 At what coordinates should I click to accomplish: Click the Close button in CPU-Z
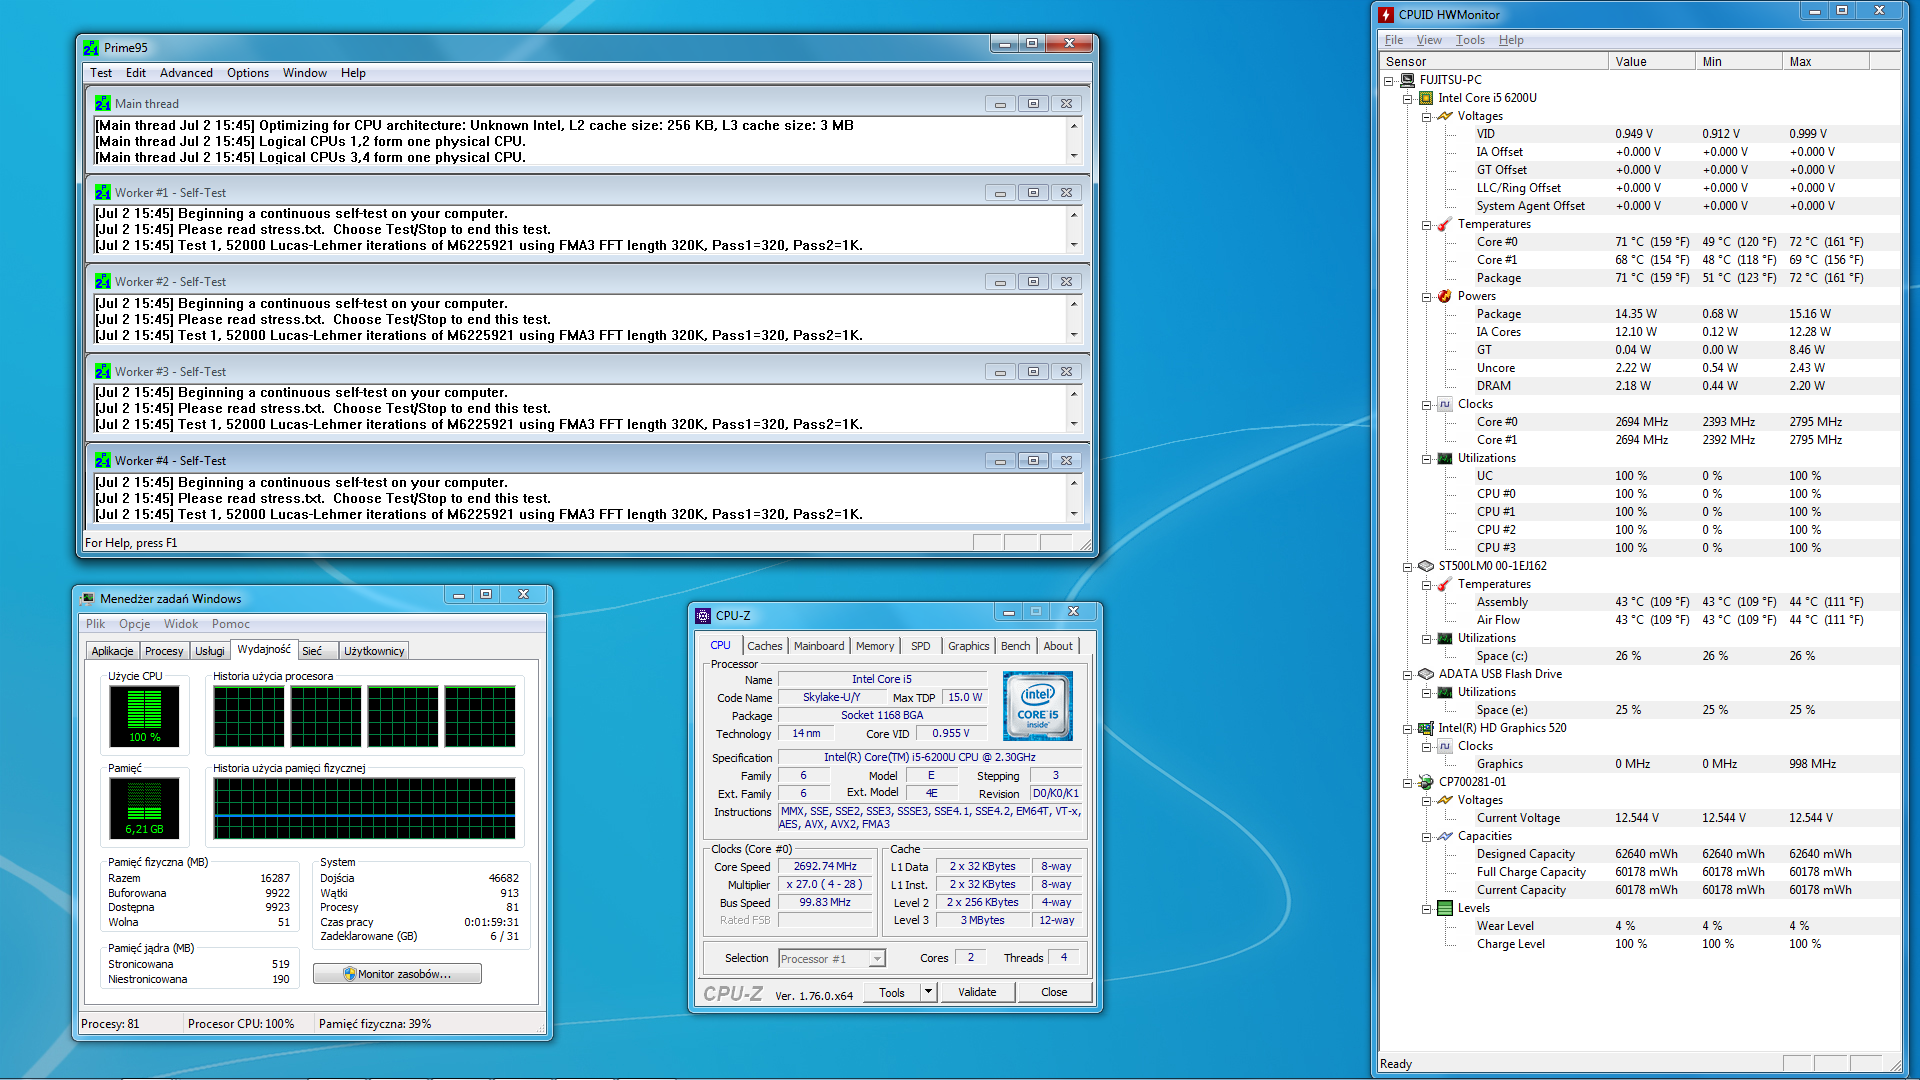pos(1054,992)
